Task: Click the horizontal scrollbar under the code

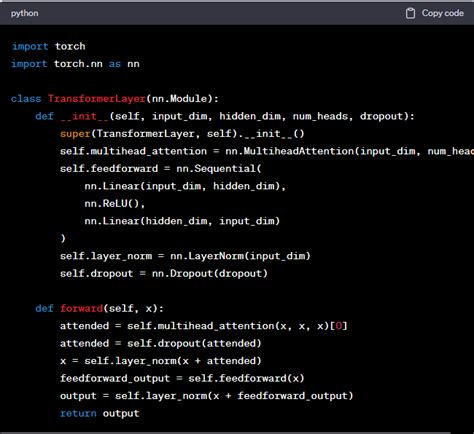Action: point(225,432)
